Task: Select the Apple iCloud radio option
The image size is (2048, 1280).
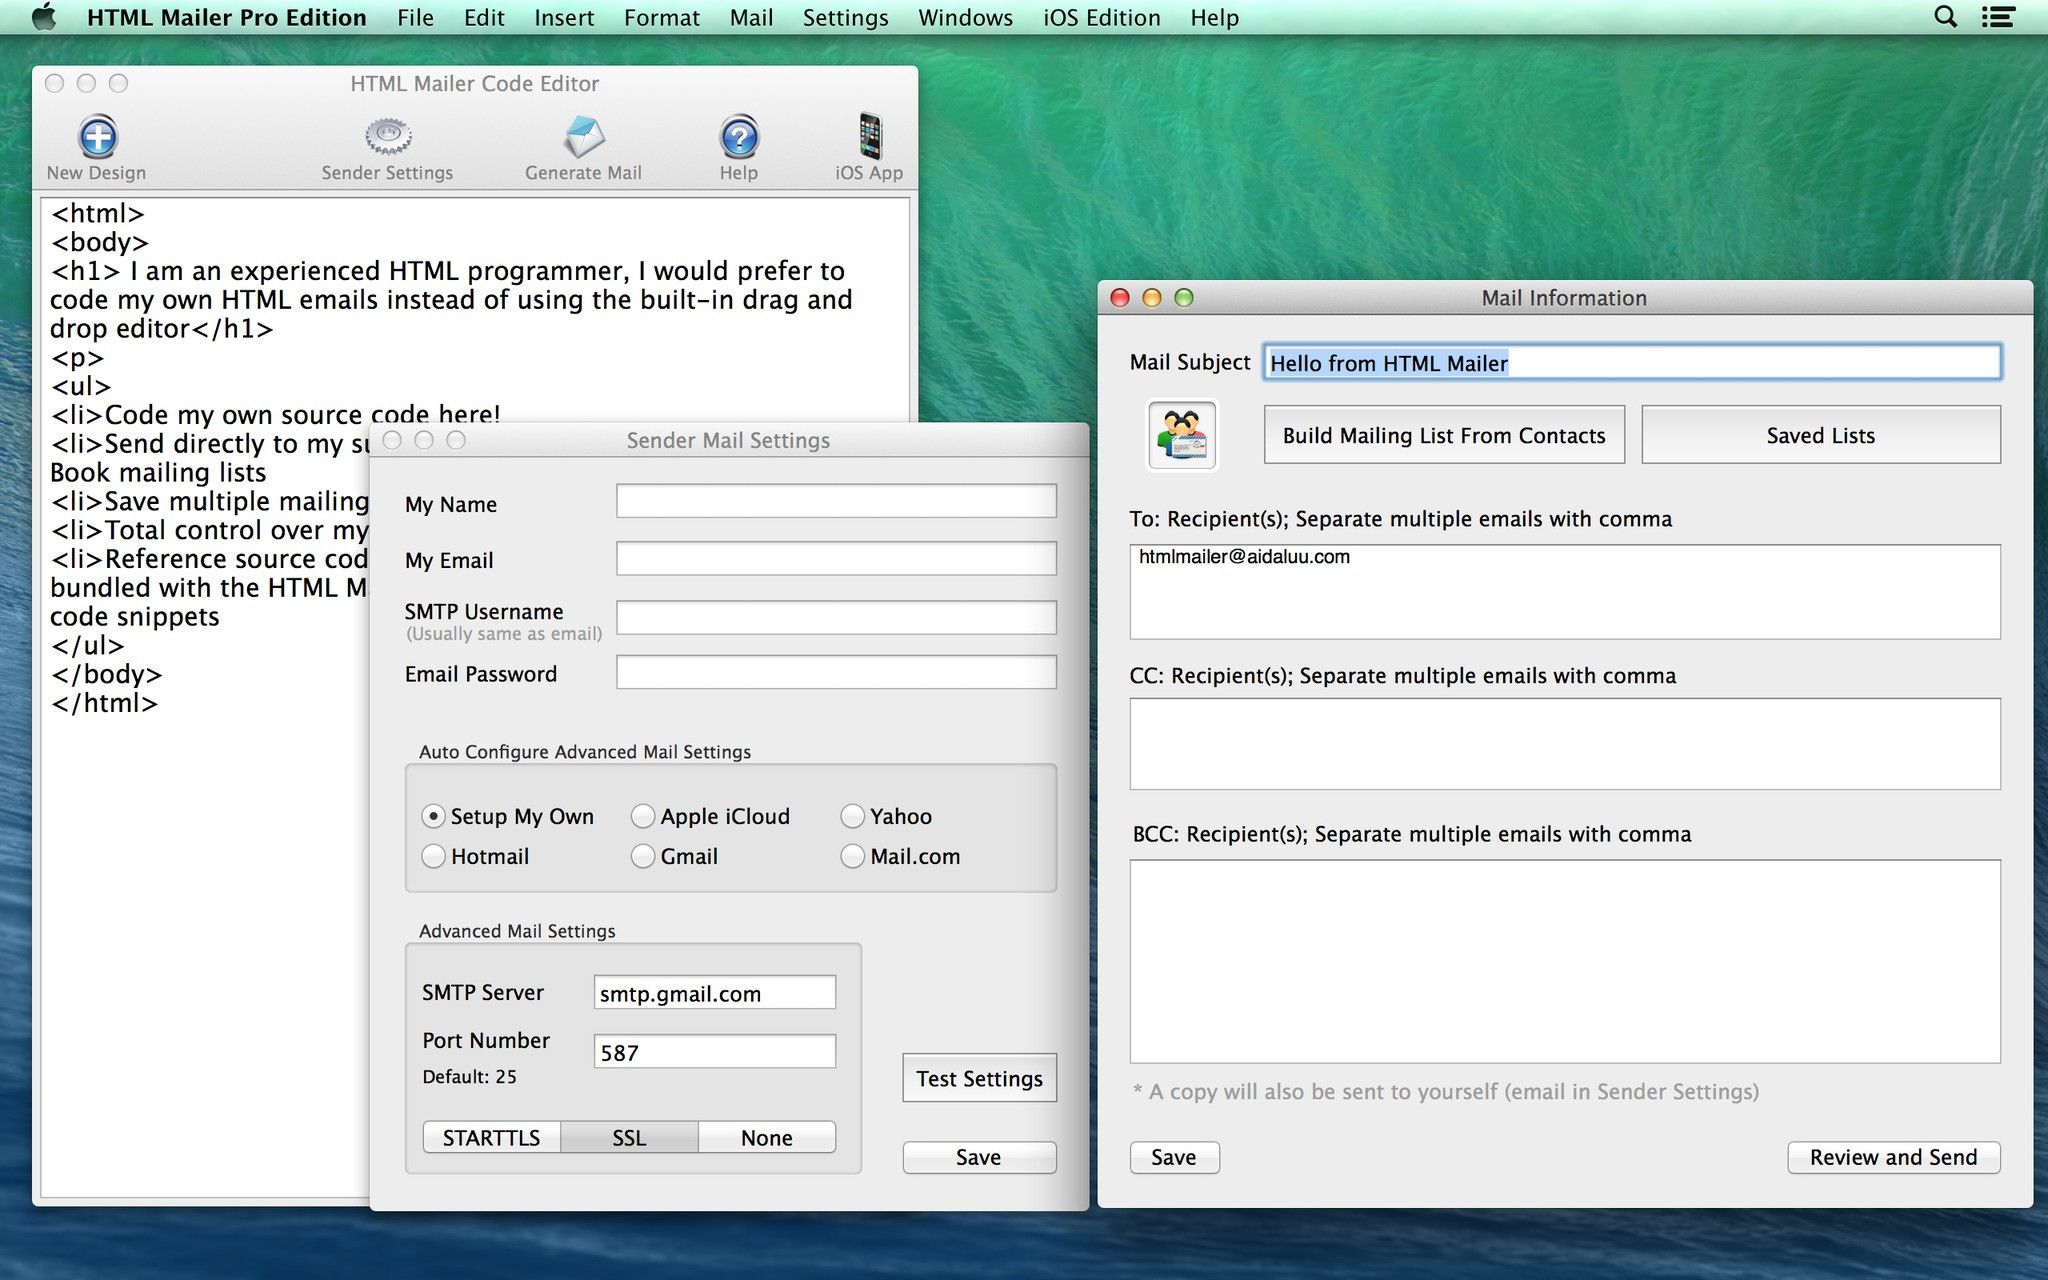Action: pyautogui.click(x=643, y=816)
